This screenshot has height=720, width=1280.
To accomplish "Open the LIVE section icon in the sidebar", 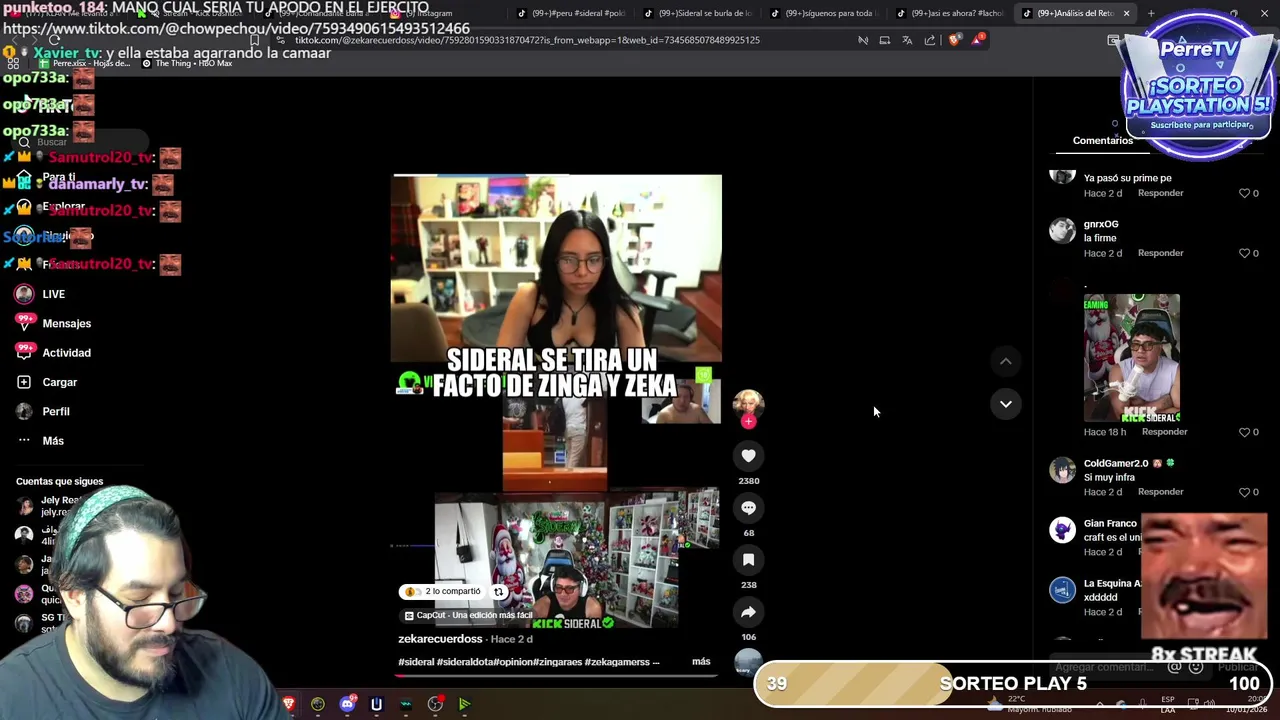I will pyautogui.click(x=24, y=294).
